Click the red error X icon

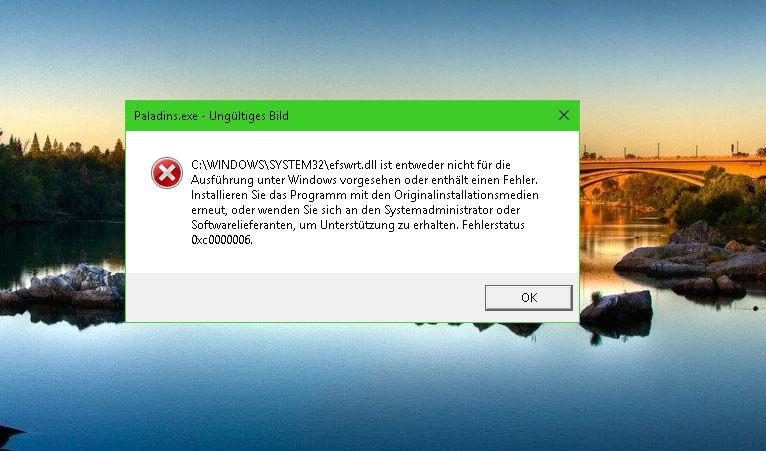click(x=167, y=173)
